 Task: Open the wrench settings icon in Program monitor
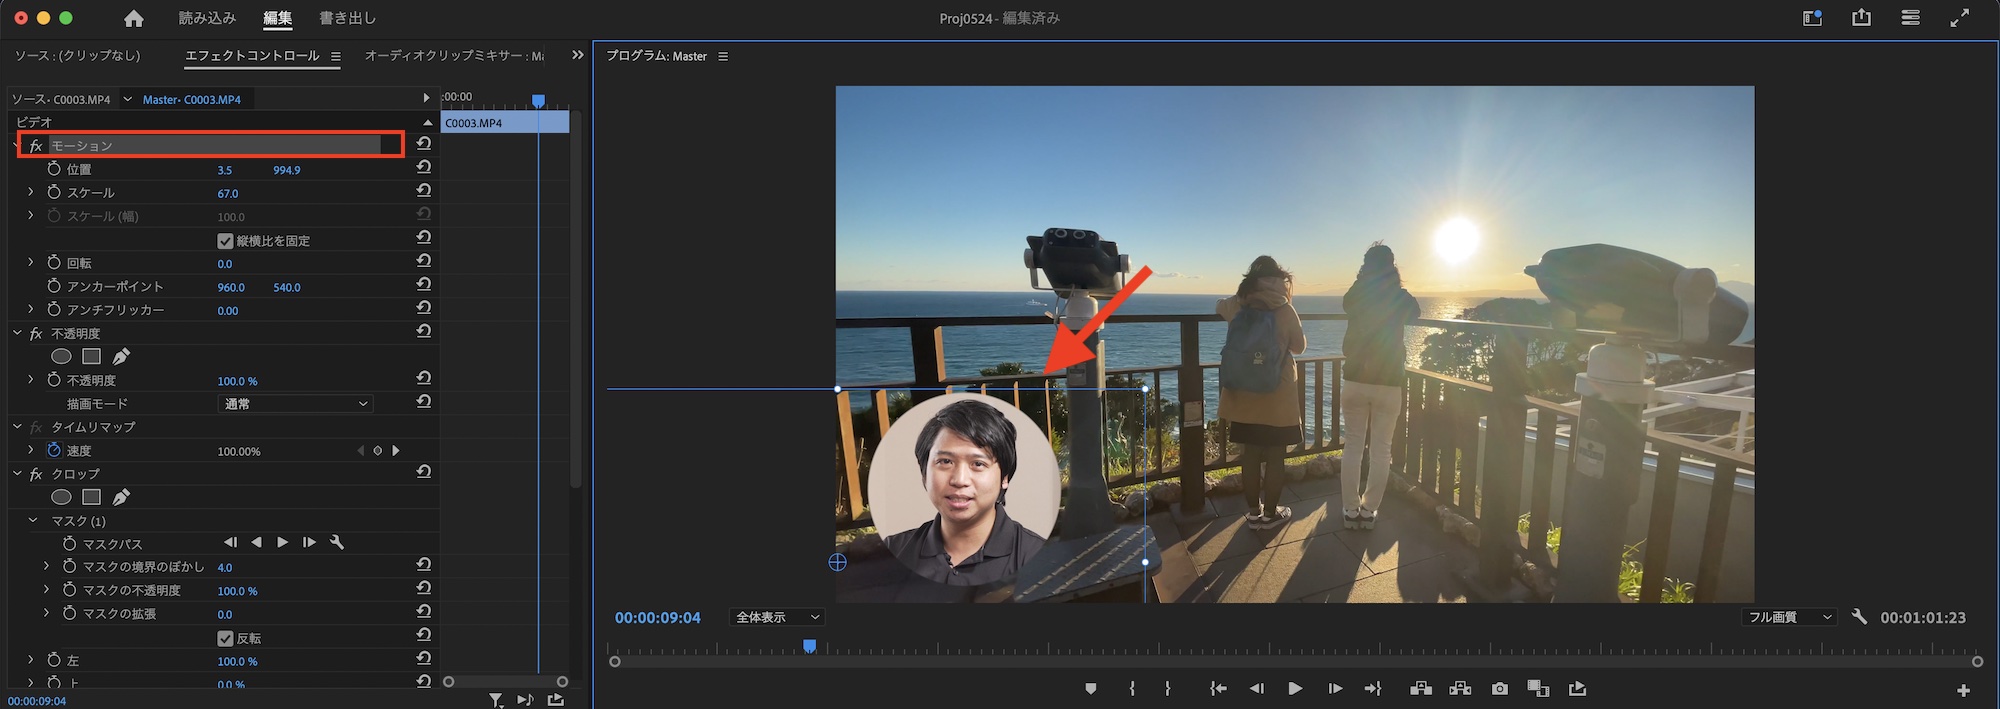point(1859,617)
